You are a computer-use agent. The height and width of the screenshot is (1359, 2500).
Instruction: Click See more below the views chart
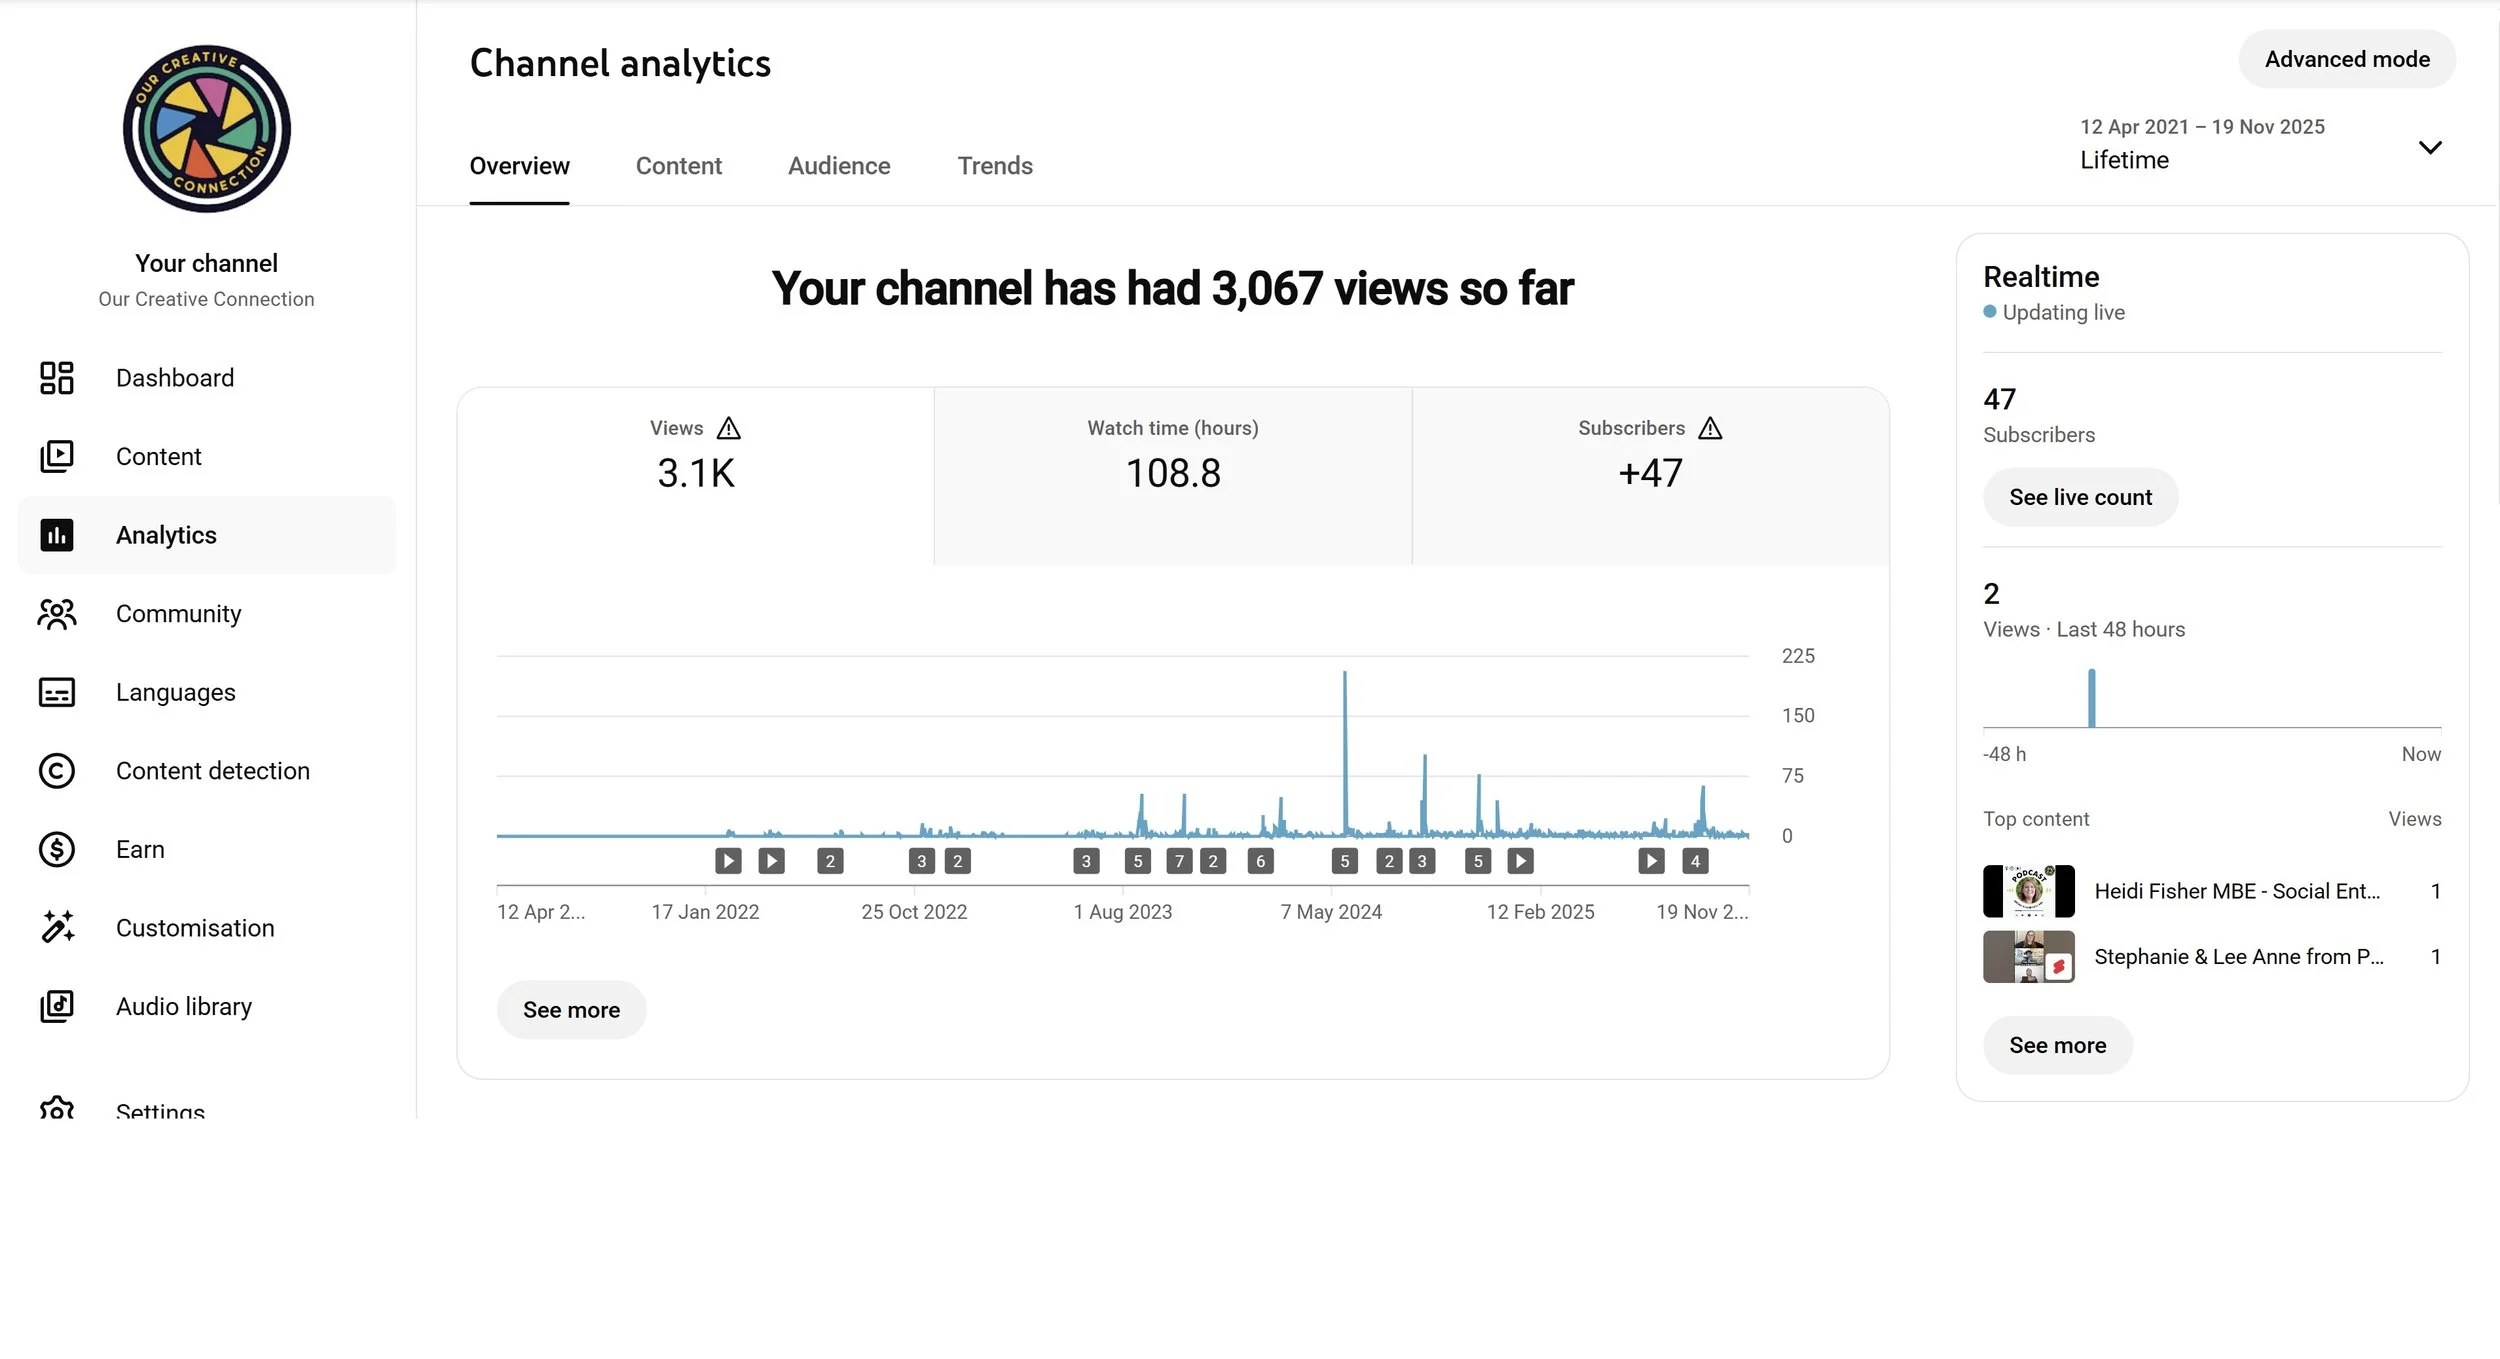pyautogui.click(x=571, y=1010)
